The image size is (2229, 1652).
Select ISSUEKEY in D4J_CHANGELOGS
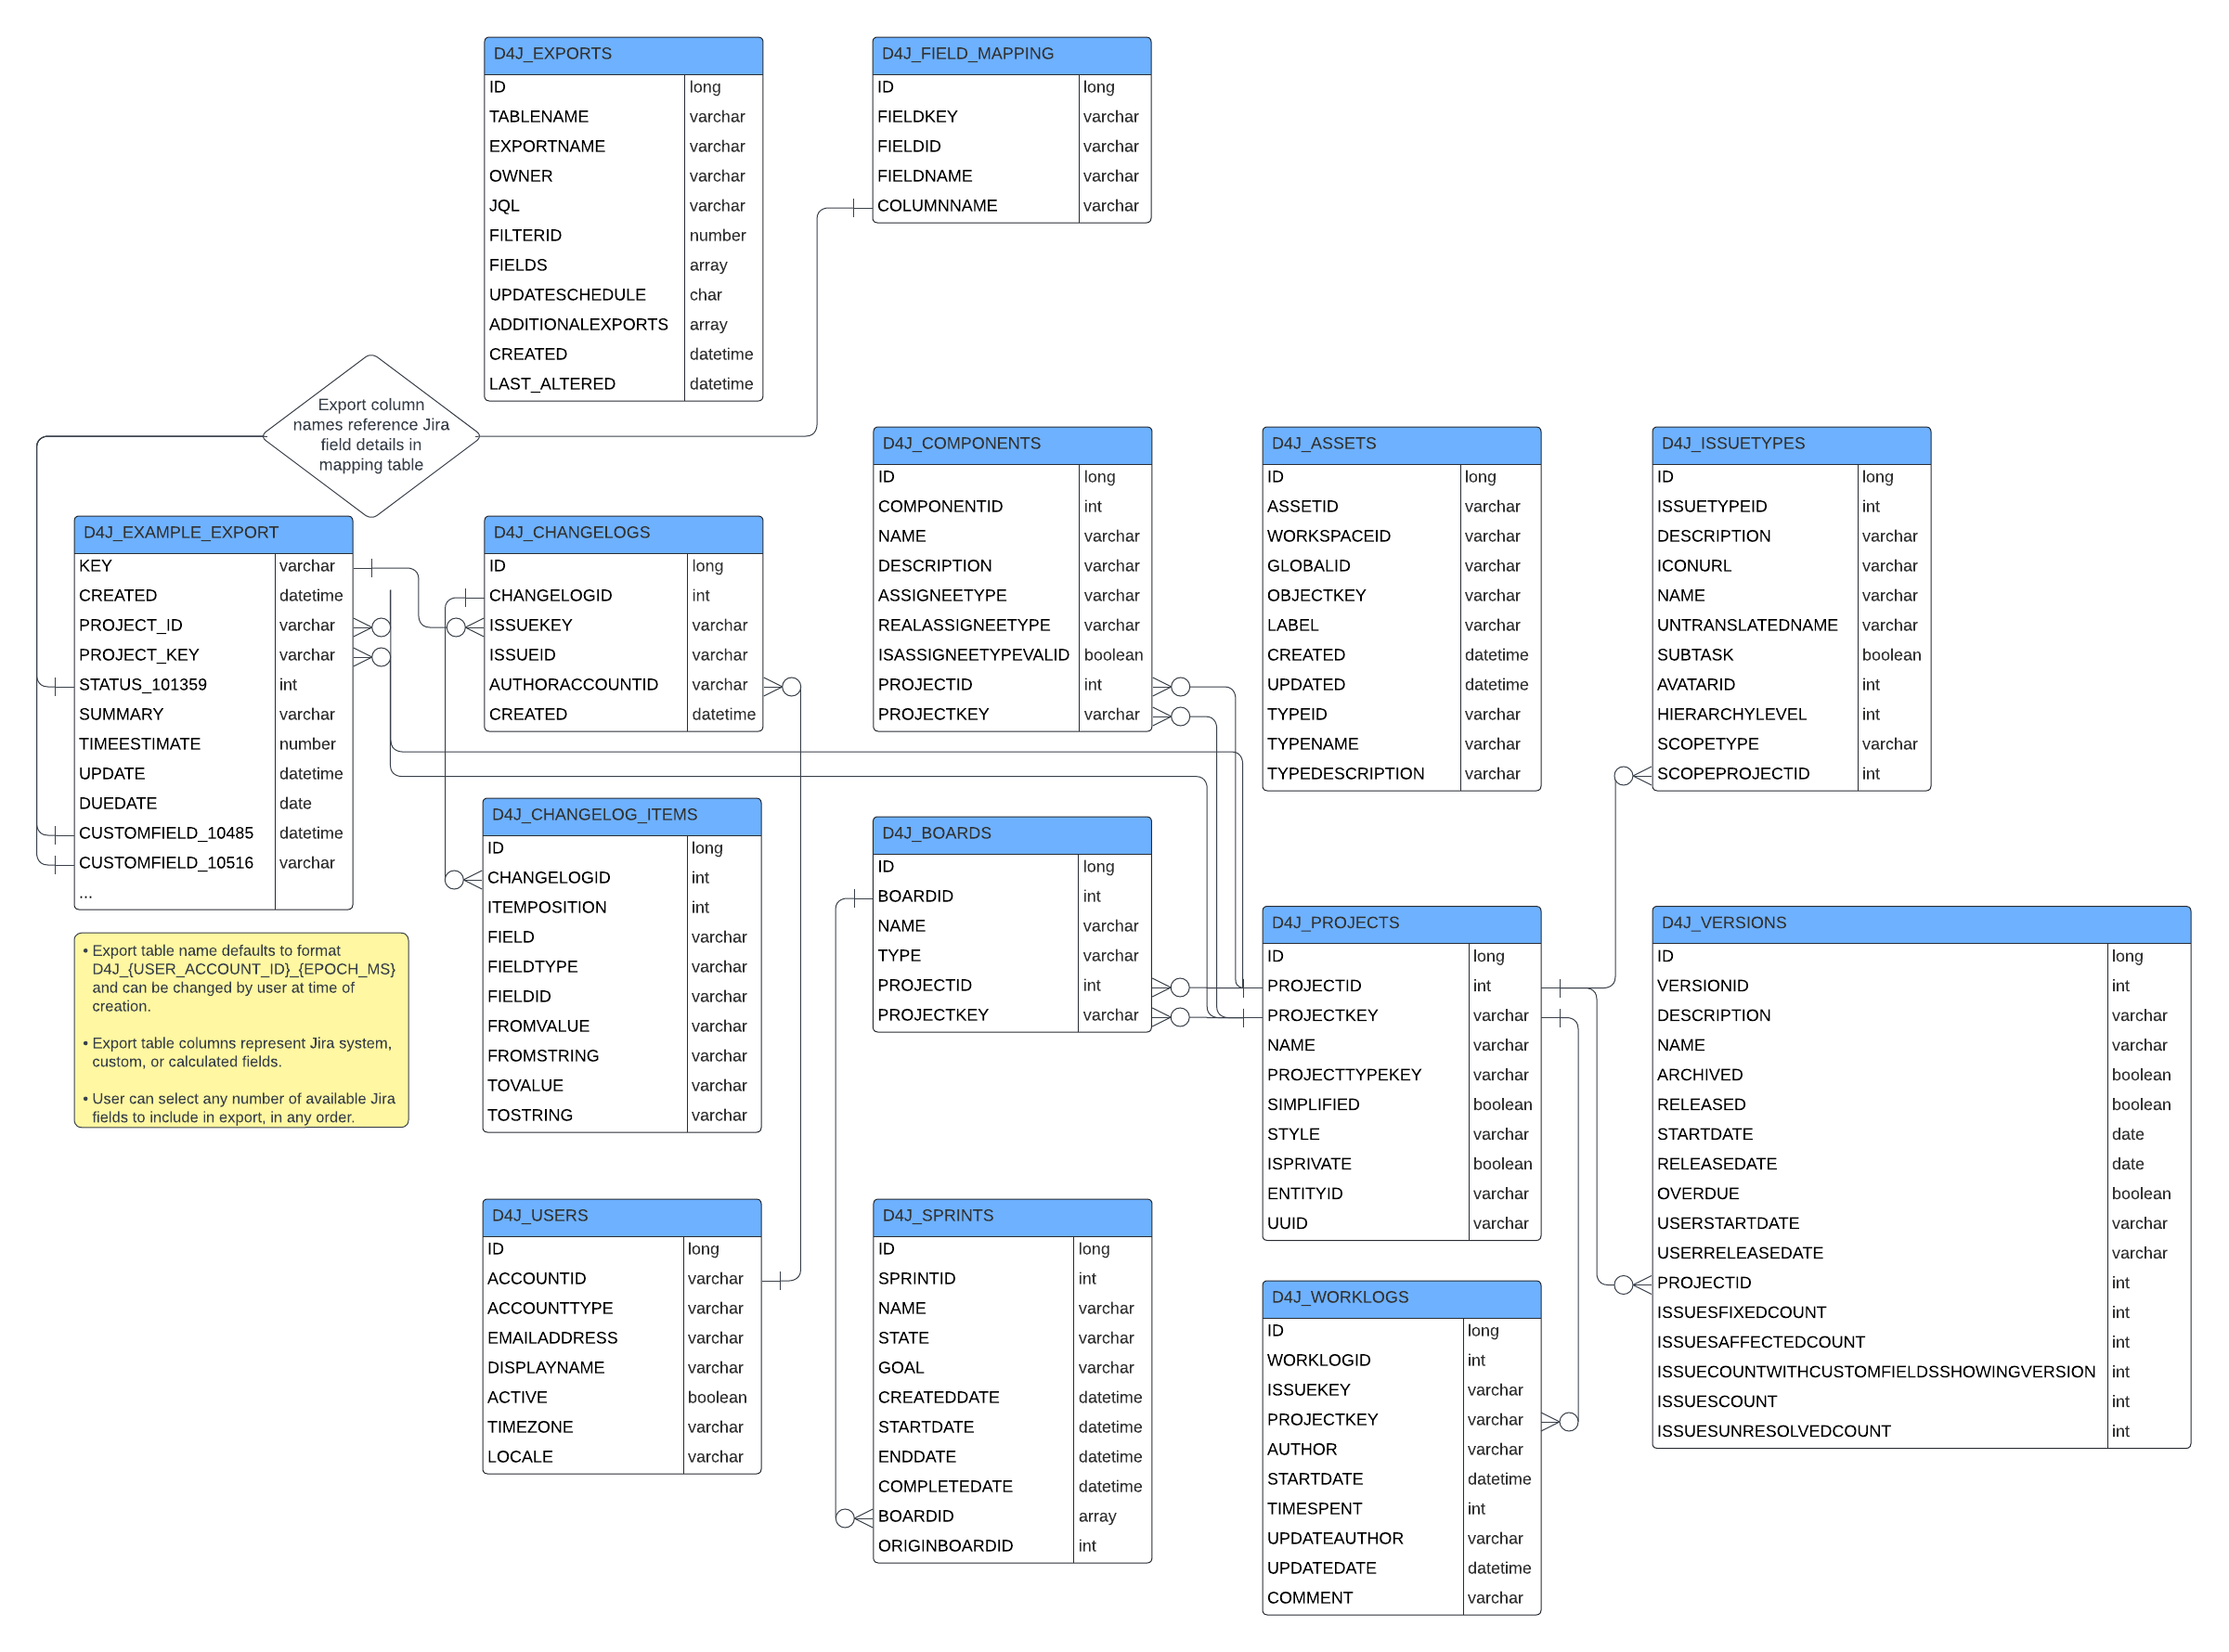pyautogui.click(x=623, y=626)
